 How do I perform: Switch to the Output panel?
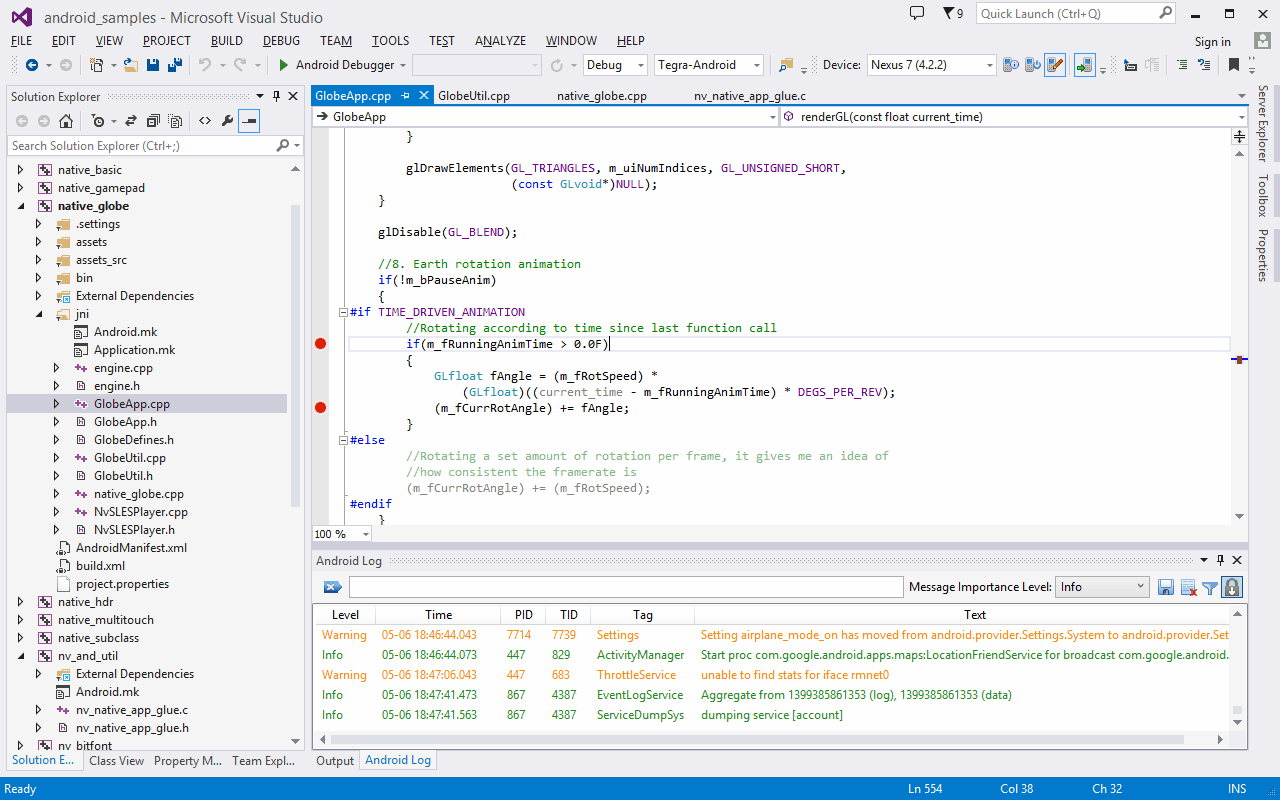pyautogui.click(x=334, y=759)
